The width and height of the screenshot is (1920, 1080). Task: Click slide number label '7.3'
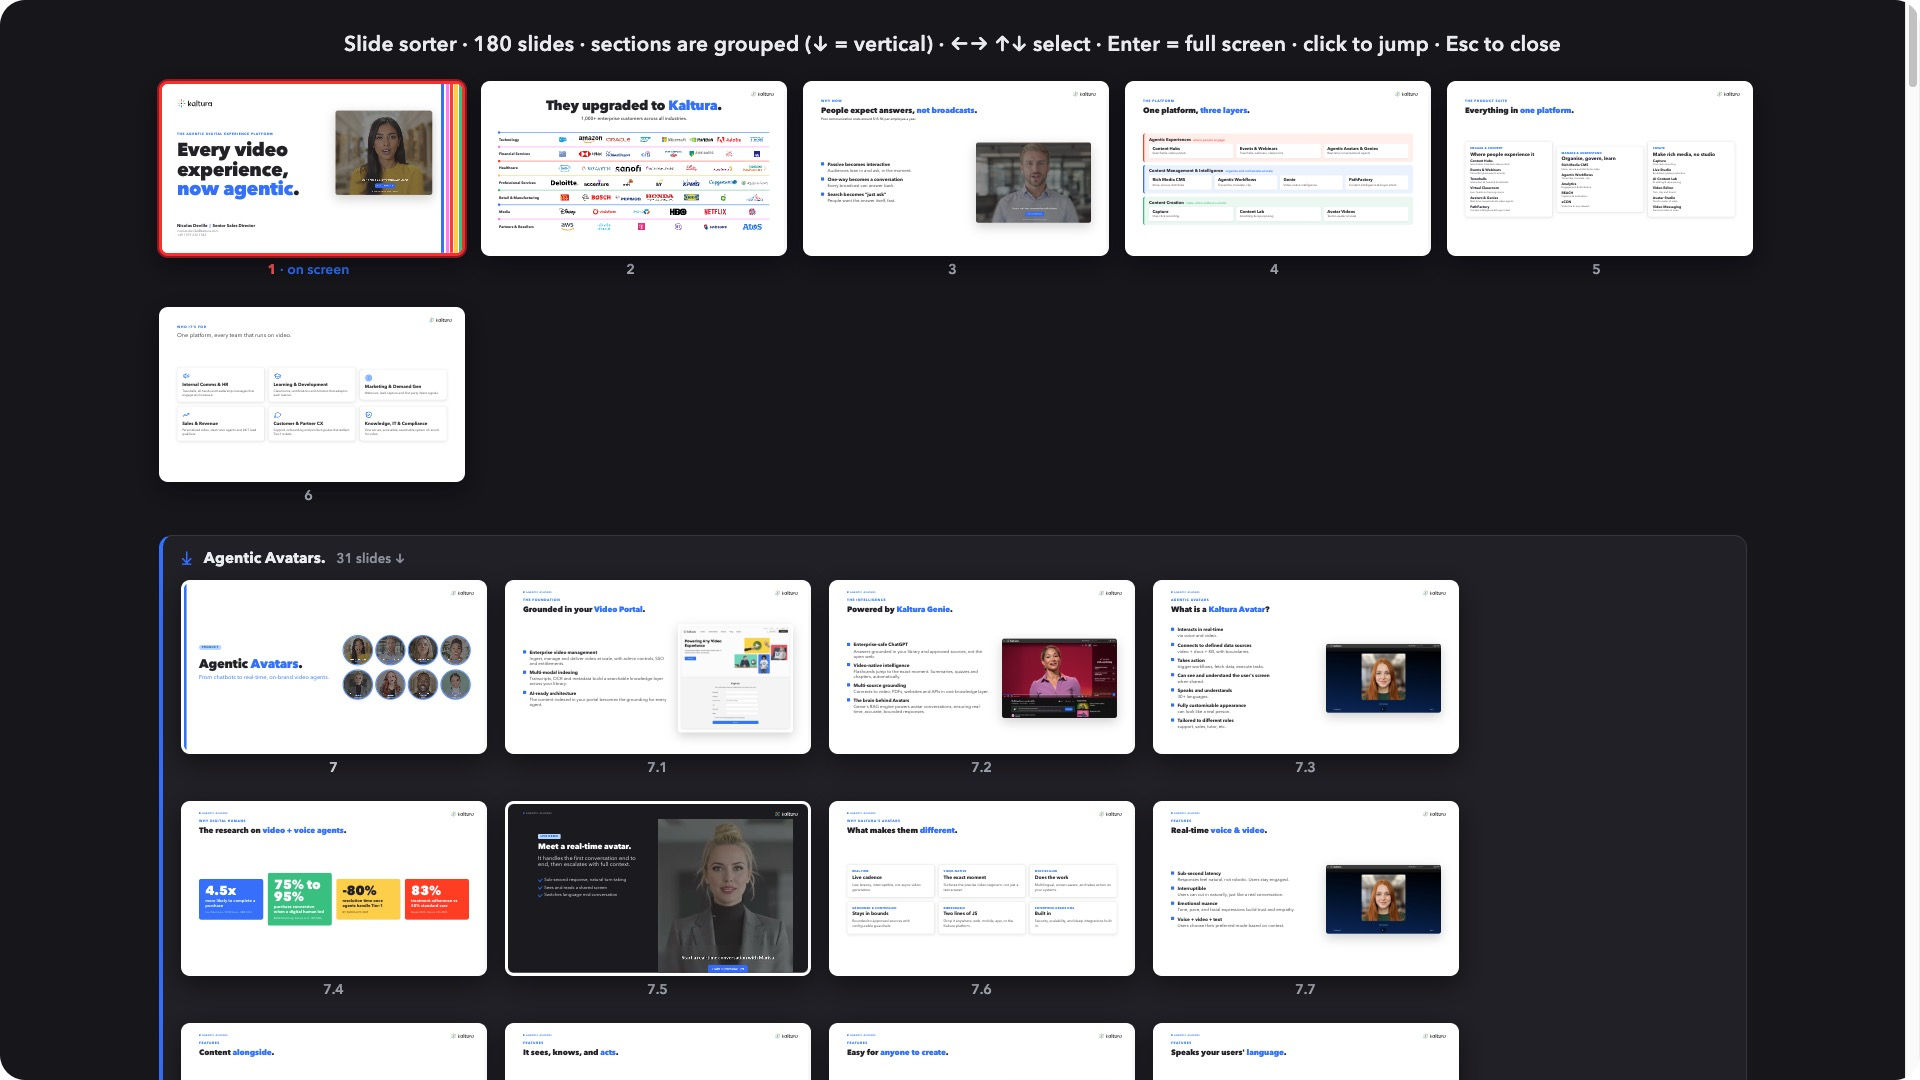(x=1305, y=768)
